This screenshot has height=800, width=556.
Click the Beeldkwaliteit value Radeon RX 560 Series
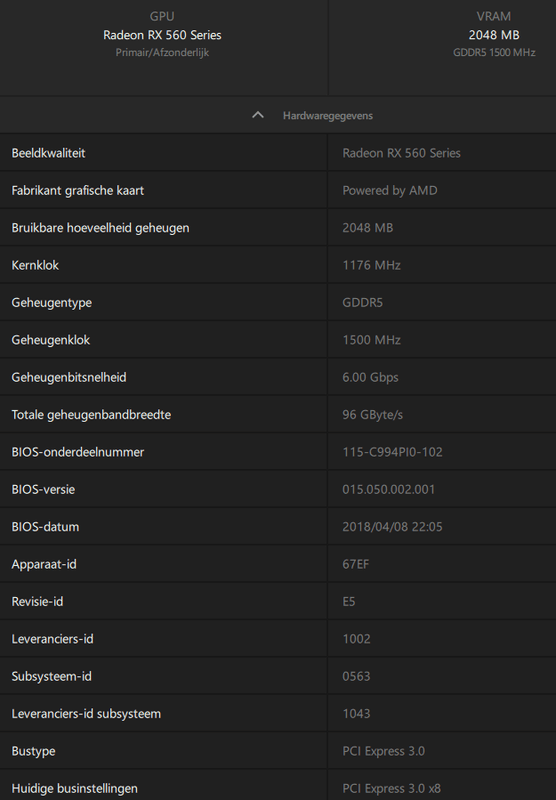pos(401,153)
